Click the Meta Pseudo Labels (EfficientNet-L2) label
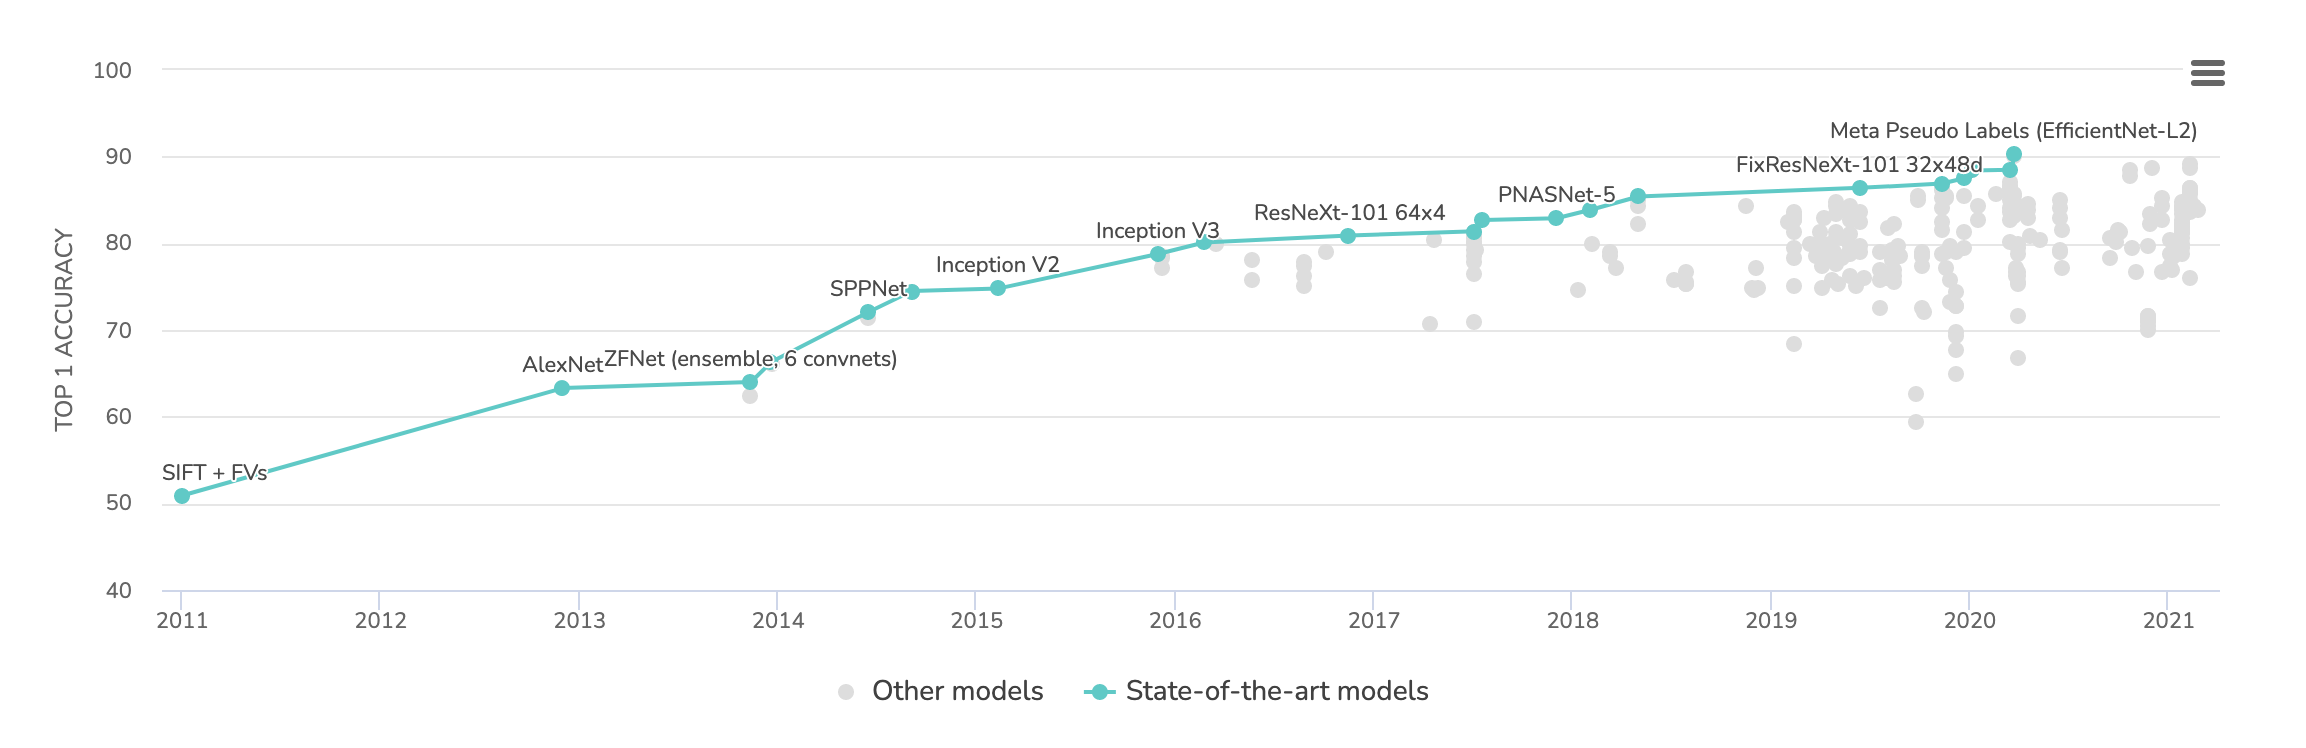The image size is (2306, 748). pyautogui.click(x=2013, y=131)
